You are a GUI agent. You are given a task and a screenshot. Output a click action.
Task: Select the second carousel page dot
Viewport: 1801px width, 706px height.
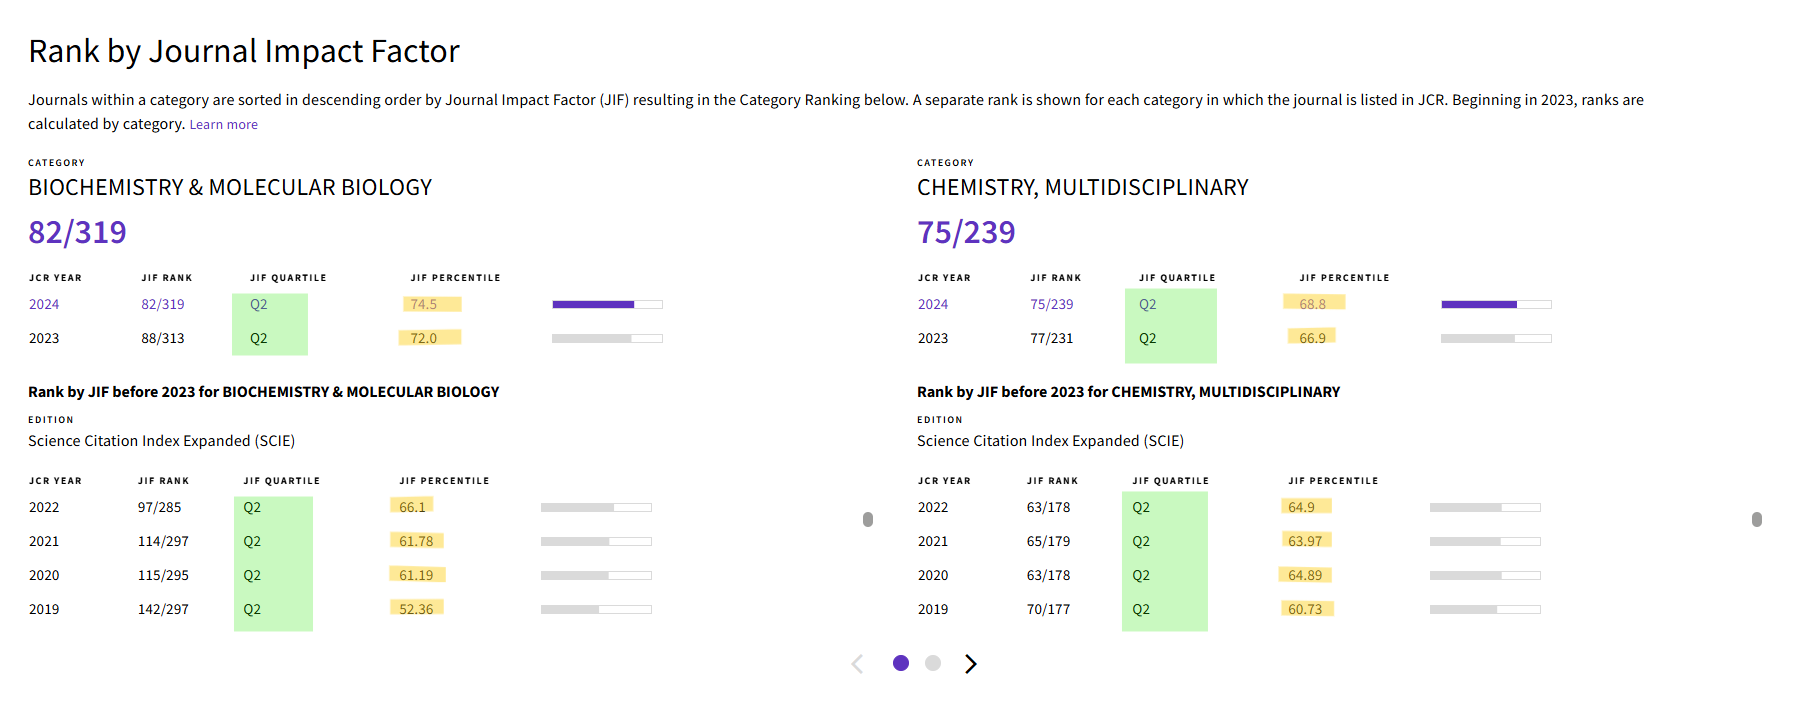coord(933,663)
